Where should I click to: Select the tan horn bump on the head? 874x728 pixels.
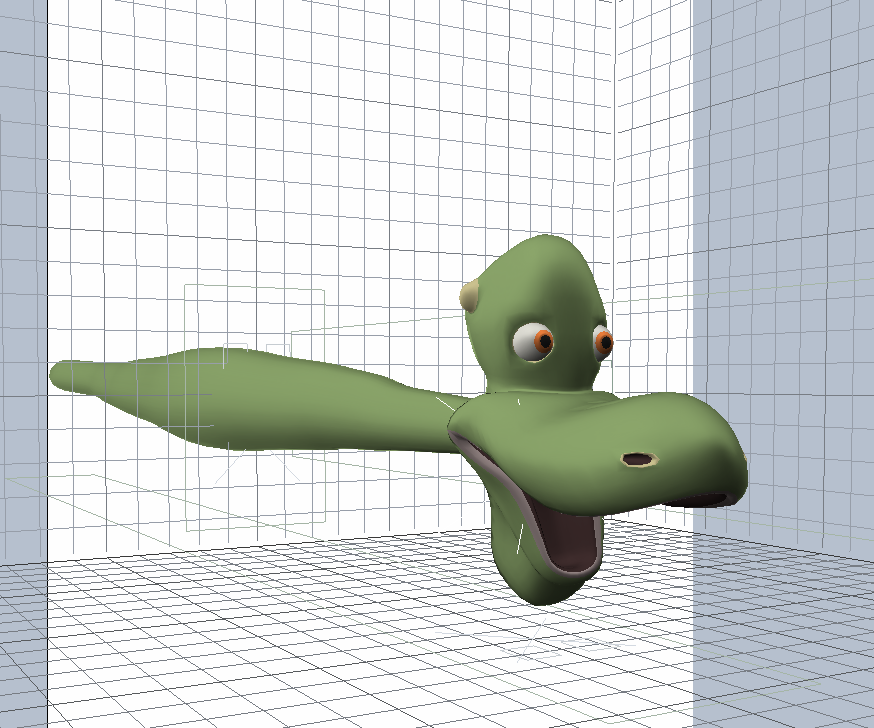click(x=470, y=296)
